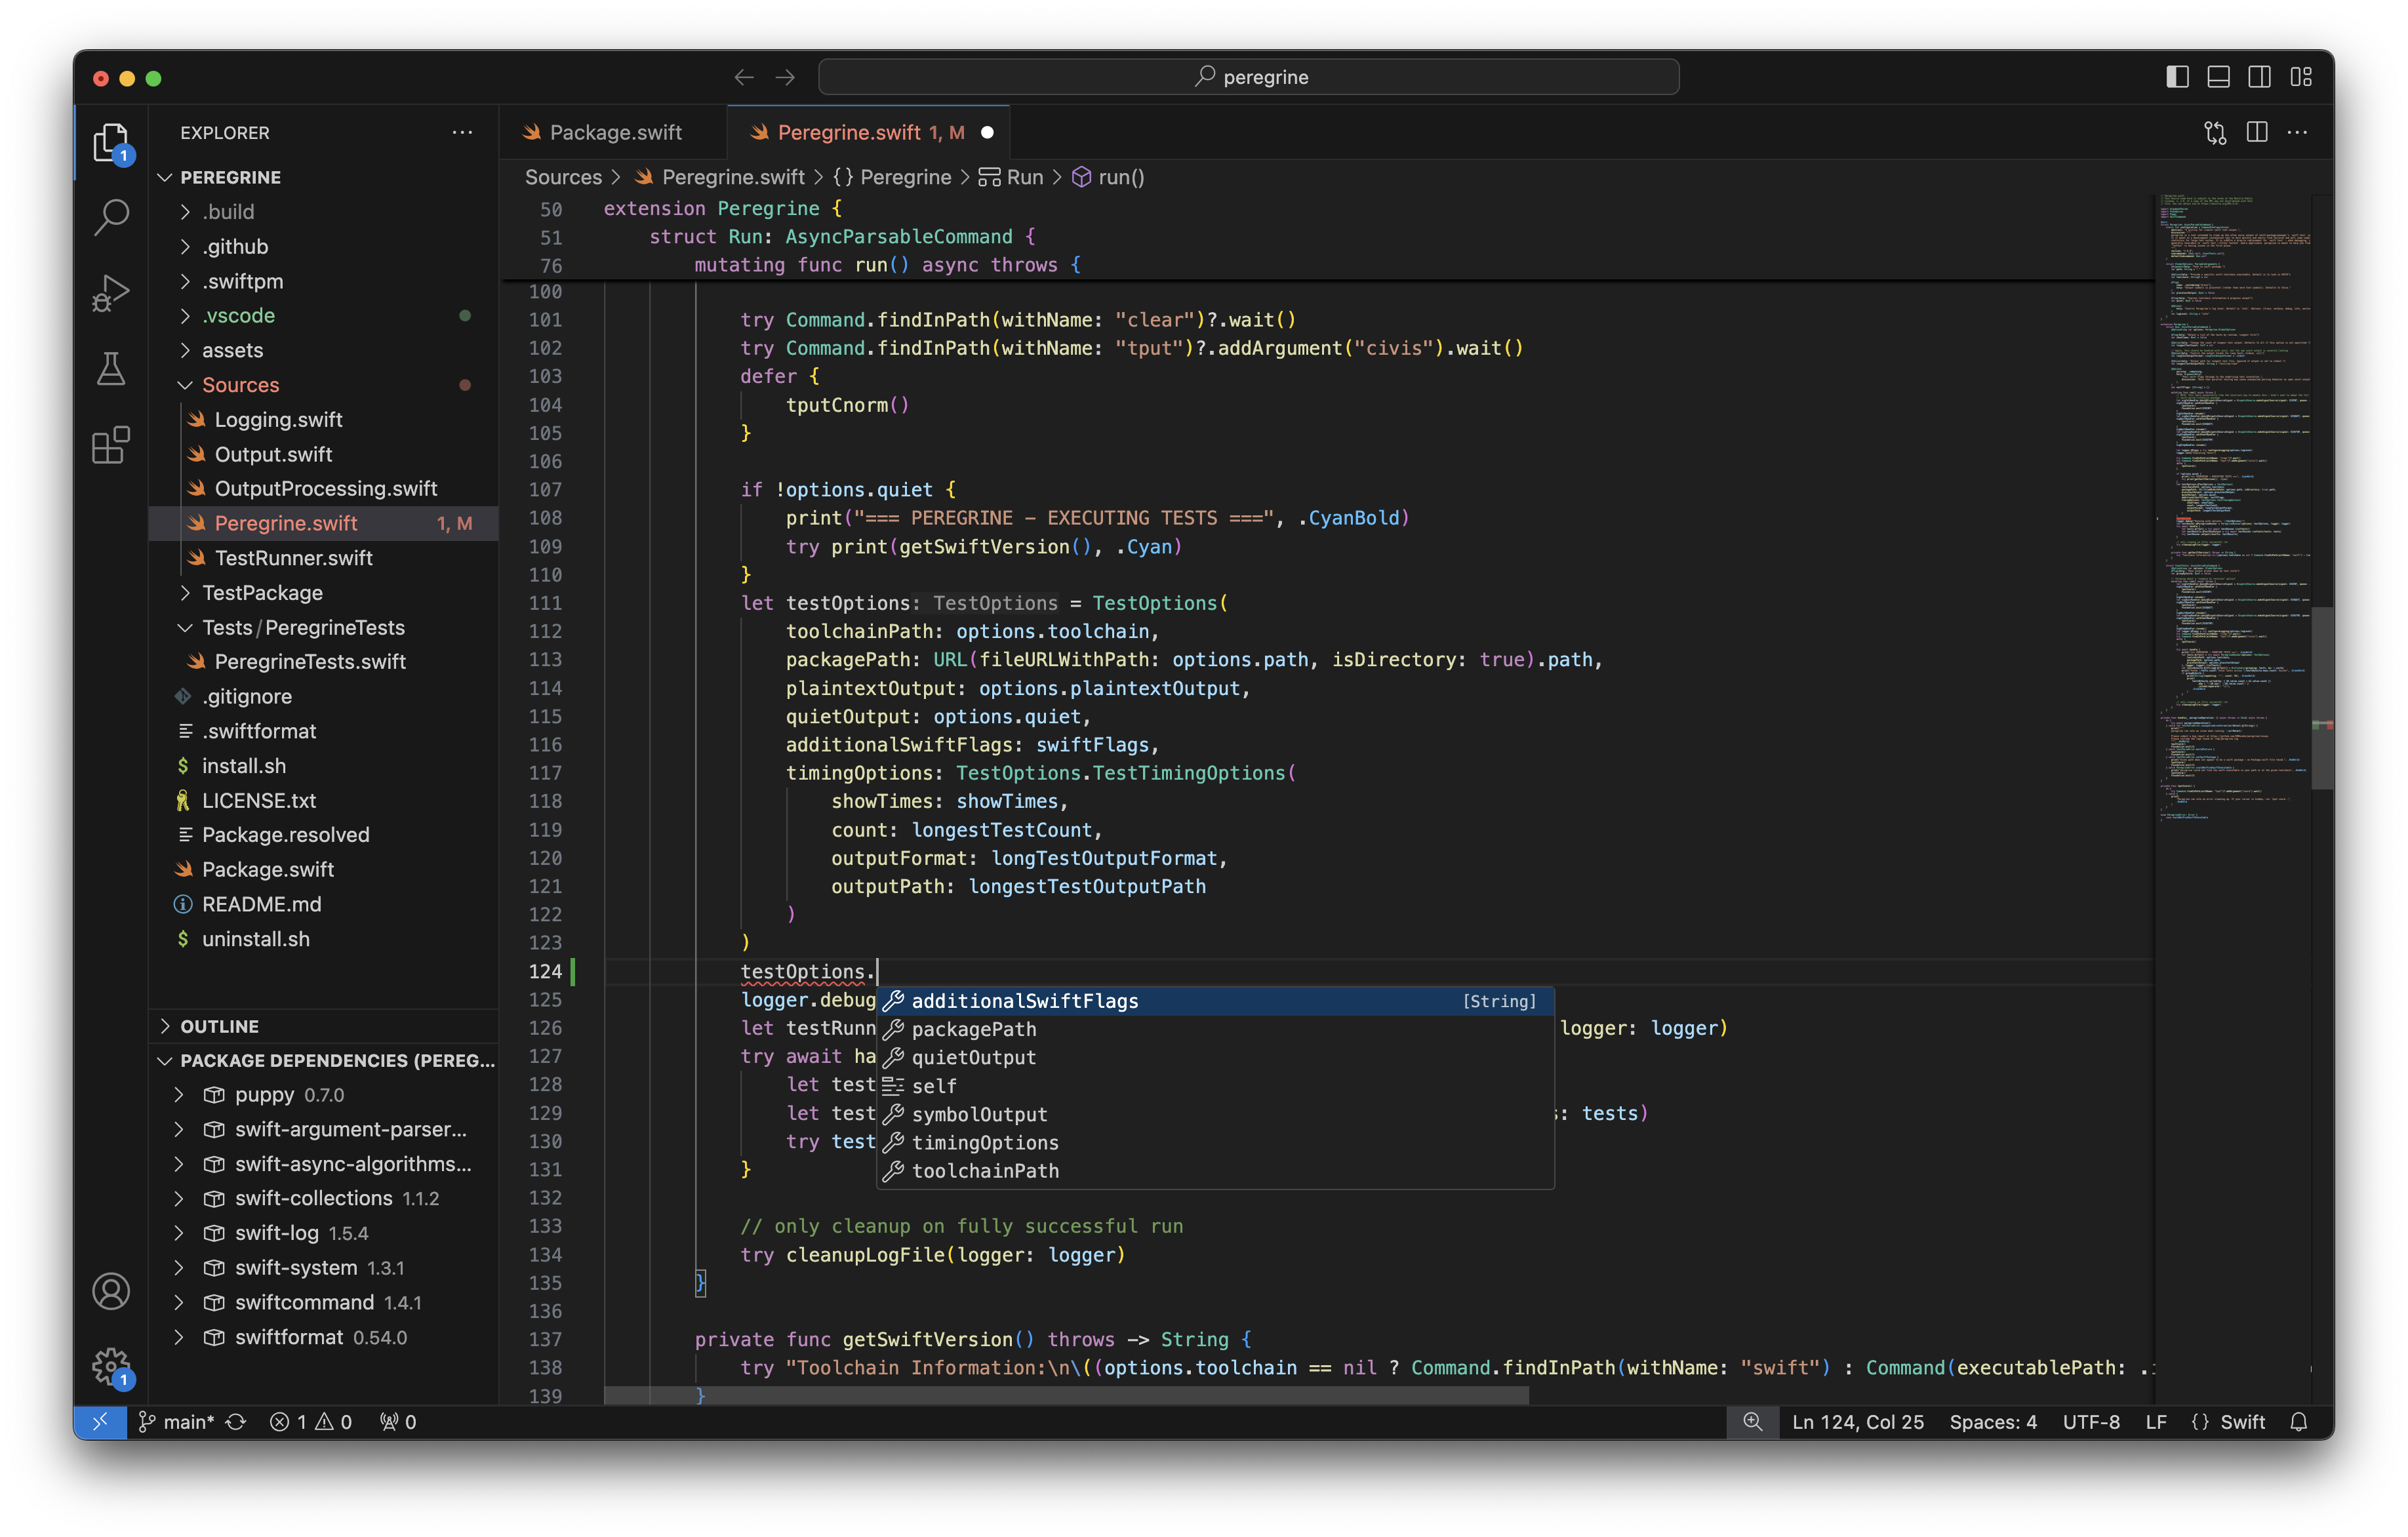Open the remote connection indicator
Image resolution: width=2408 pixels, height=1537 pixels.
click(x=100, y=1421)
